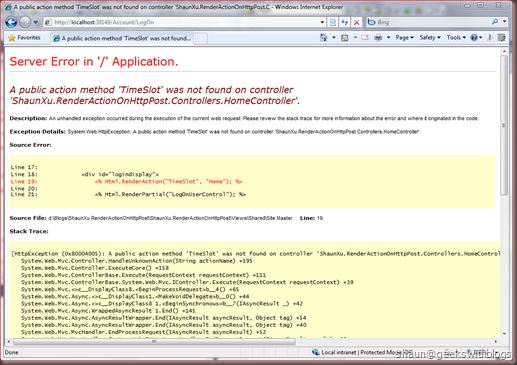The image size is (517, 365).
Task: Click the localhost address bar URL
Action: point(104,22)
